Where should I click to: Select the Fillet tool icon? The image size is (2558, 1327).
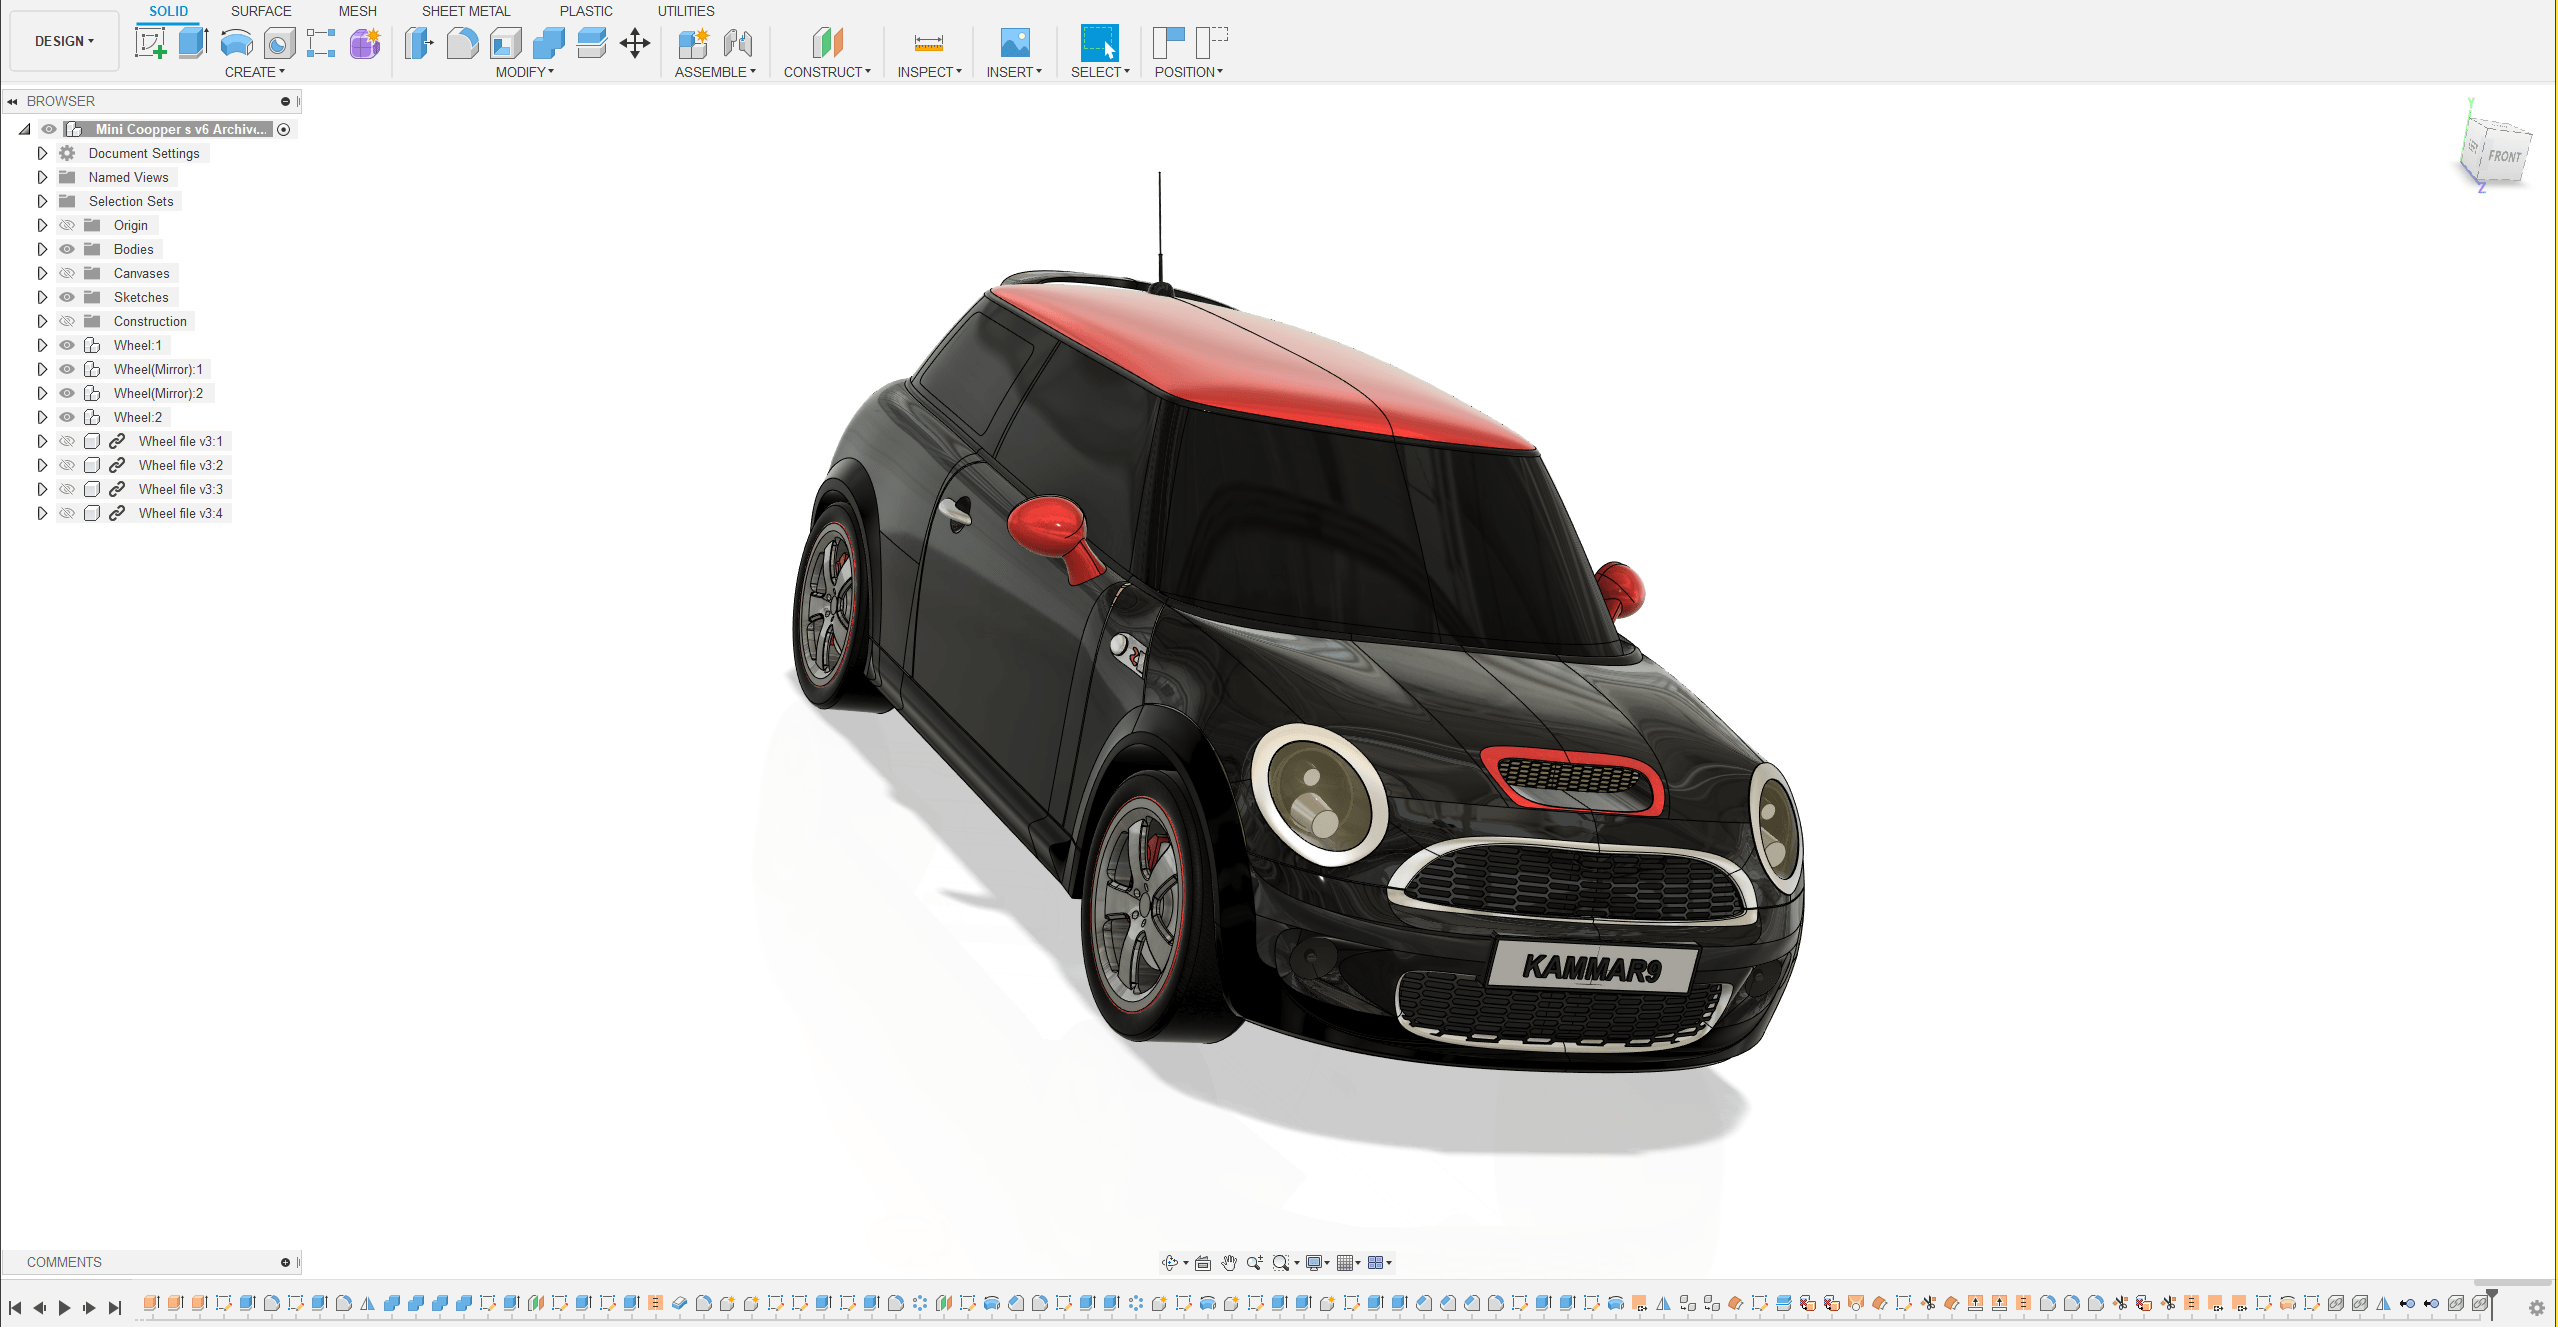pos(462,43)
